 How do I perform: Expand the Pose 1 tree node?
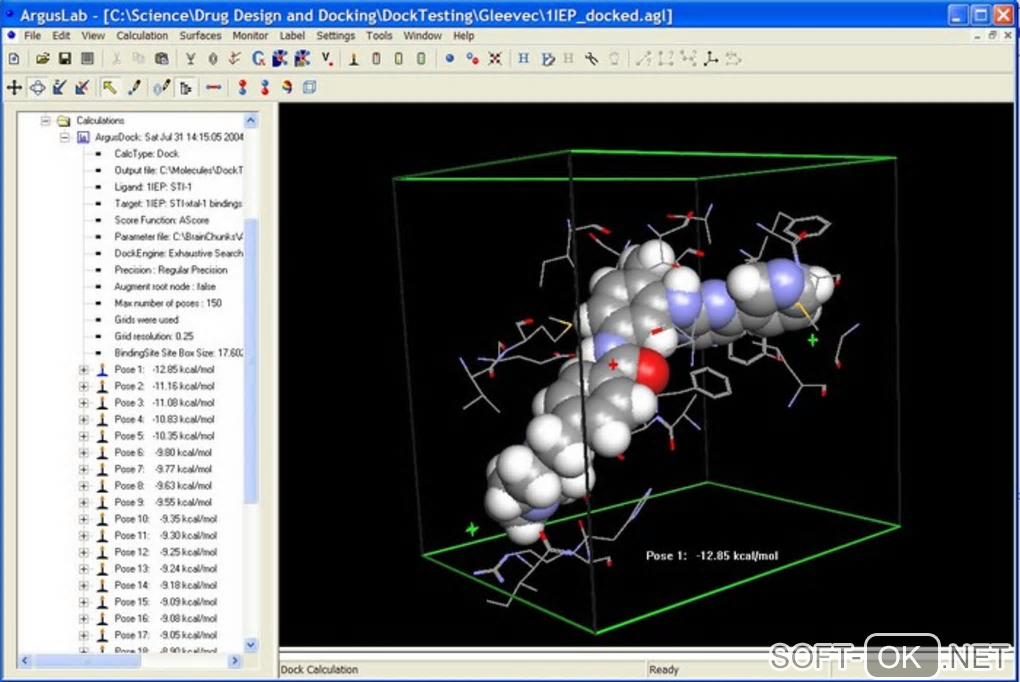pyautogui.click(x=83, y=370)
